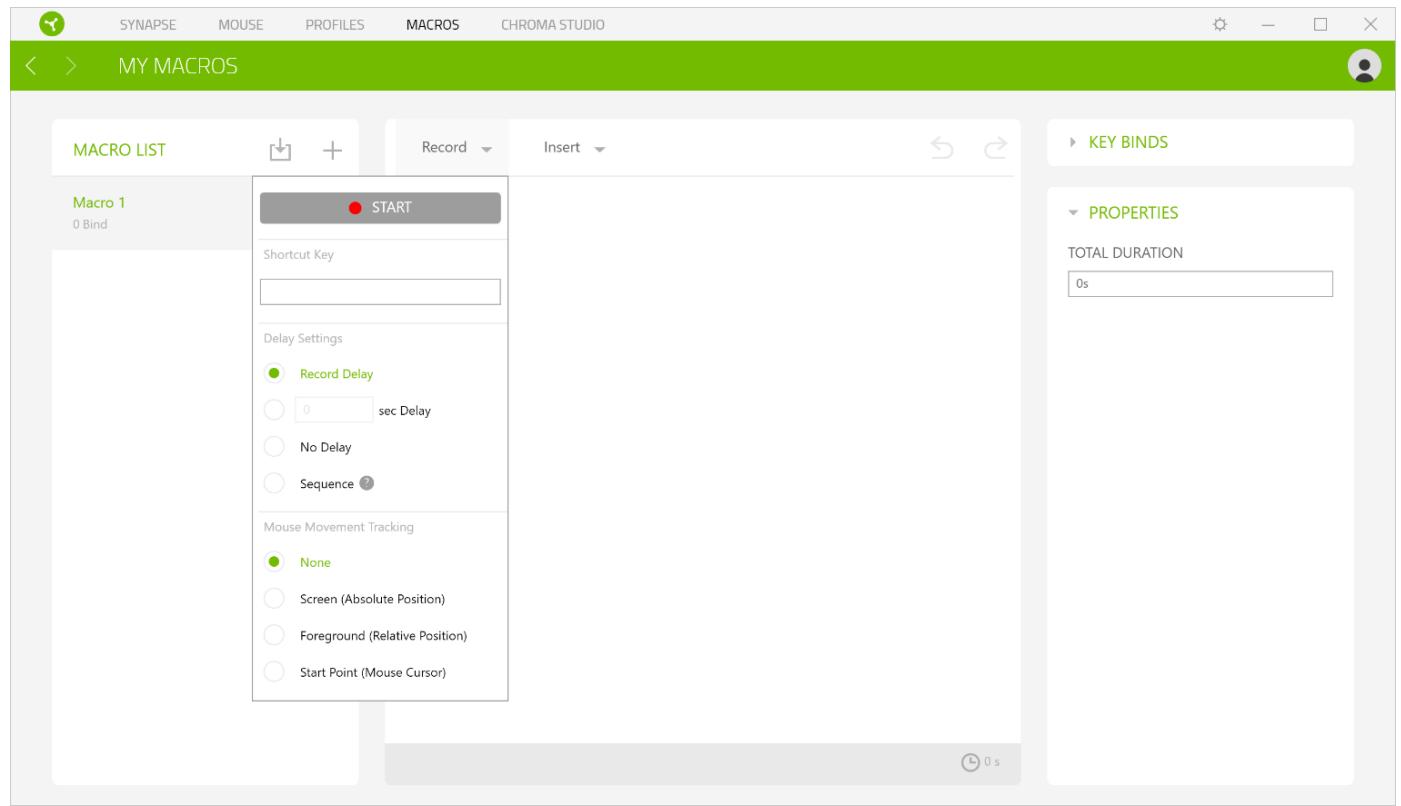Undo the last macro edit

point(940,148)
